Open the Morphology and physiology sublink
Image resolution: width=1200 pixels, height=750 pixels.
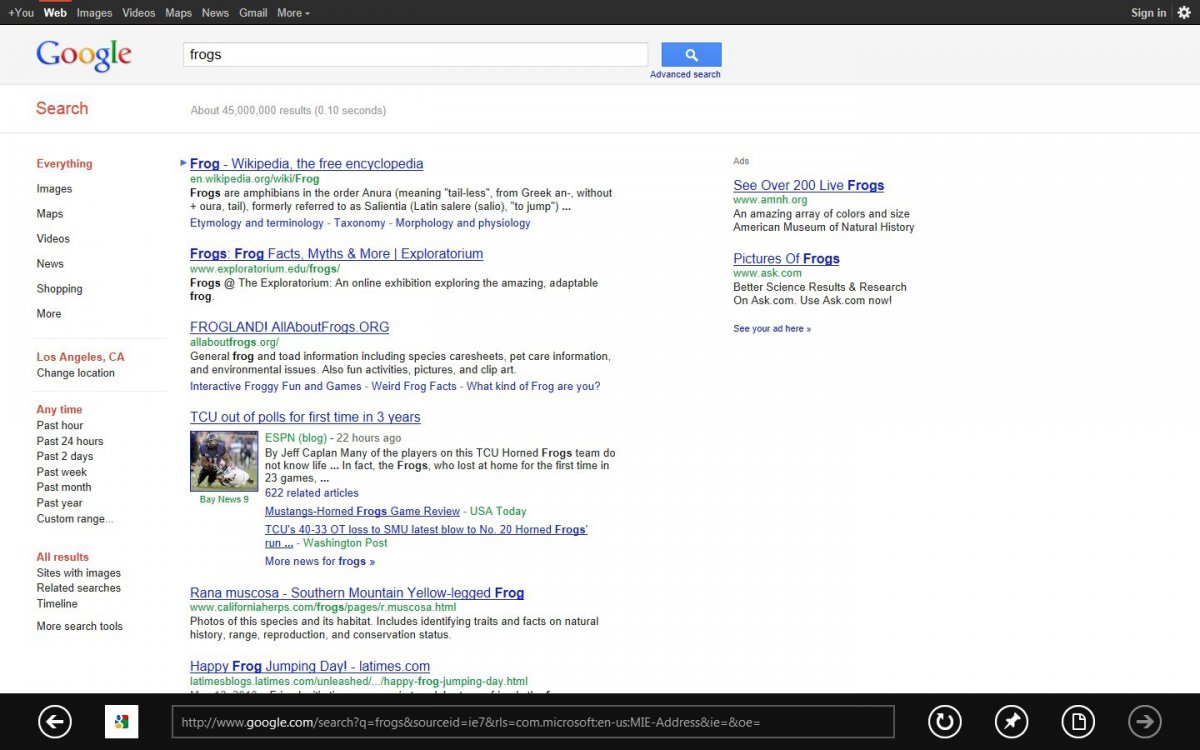pyautogui.click(x=463, y=223)
